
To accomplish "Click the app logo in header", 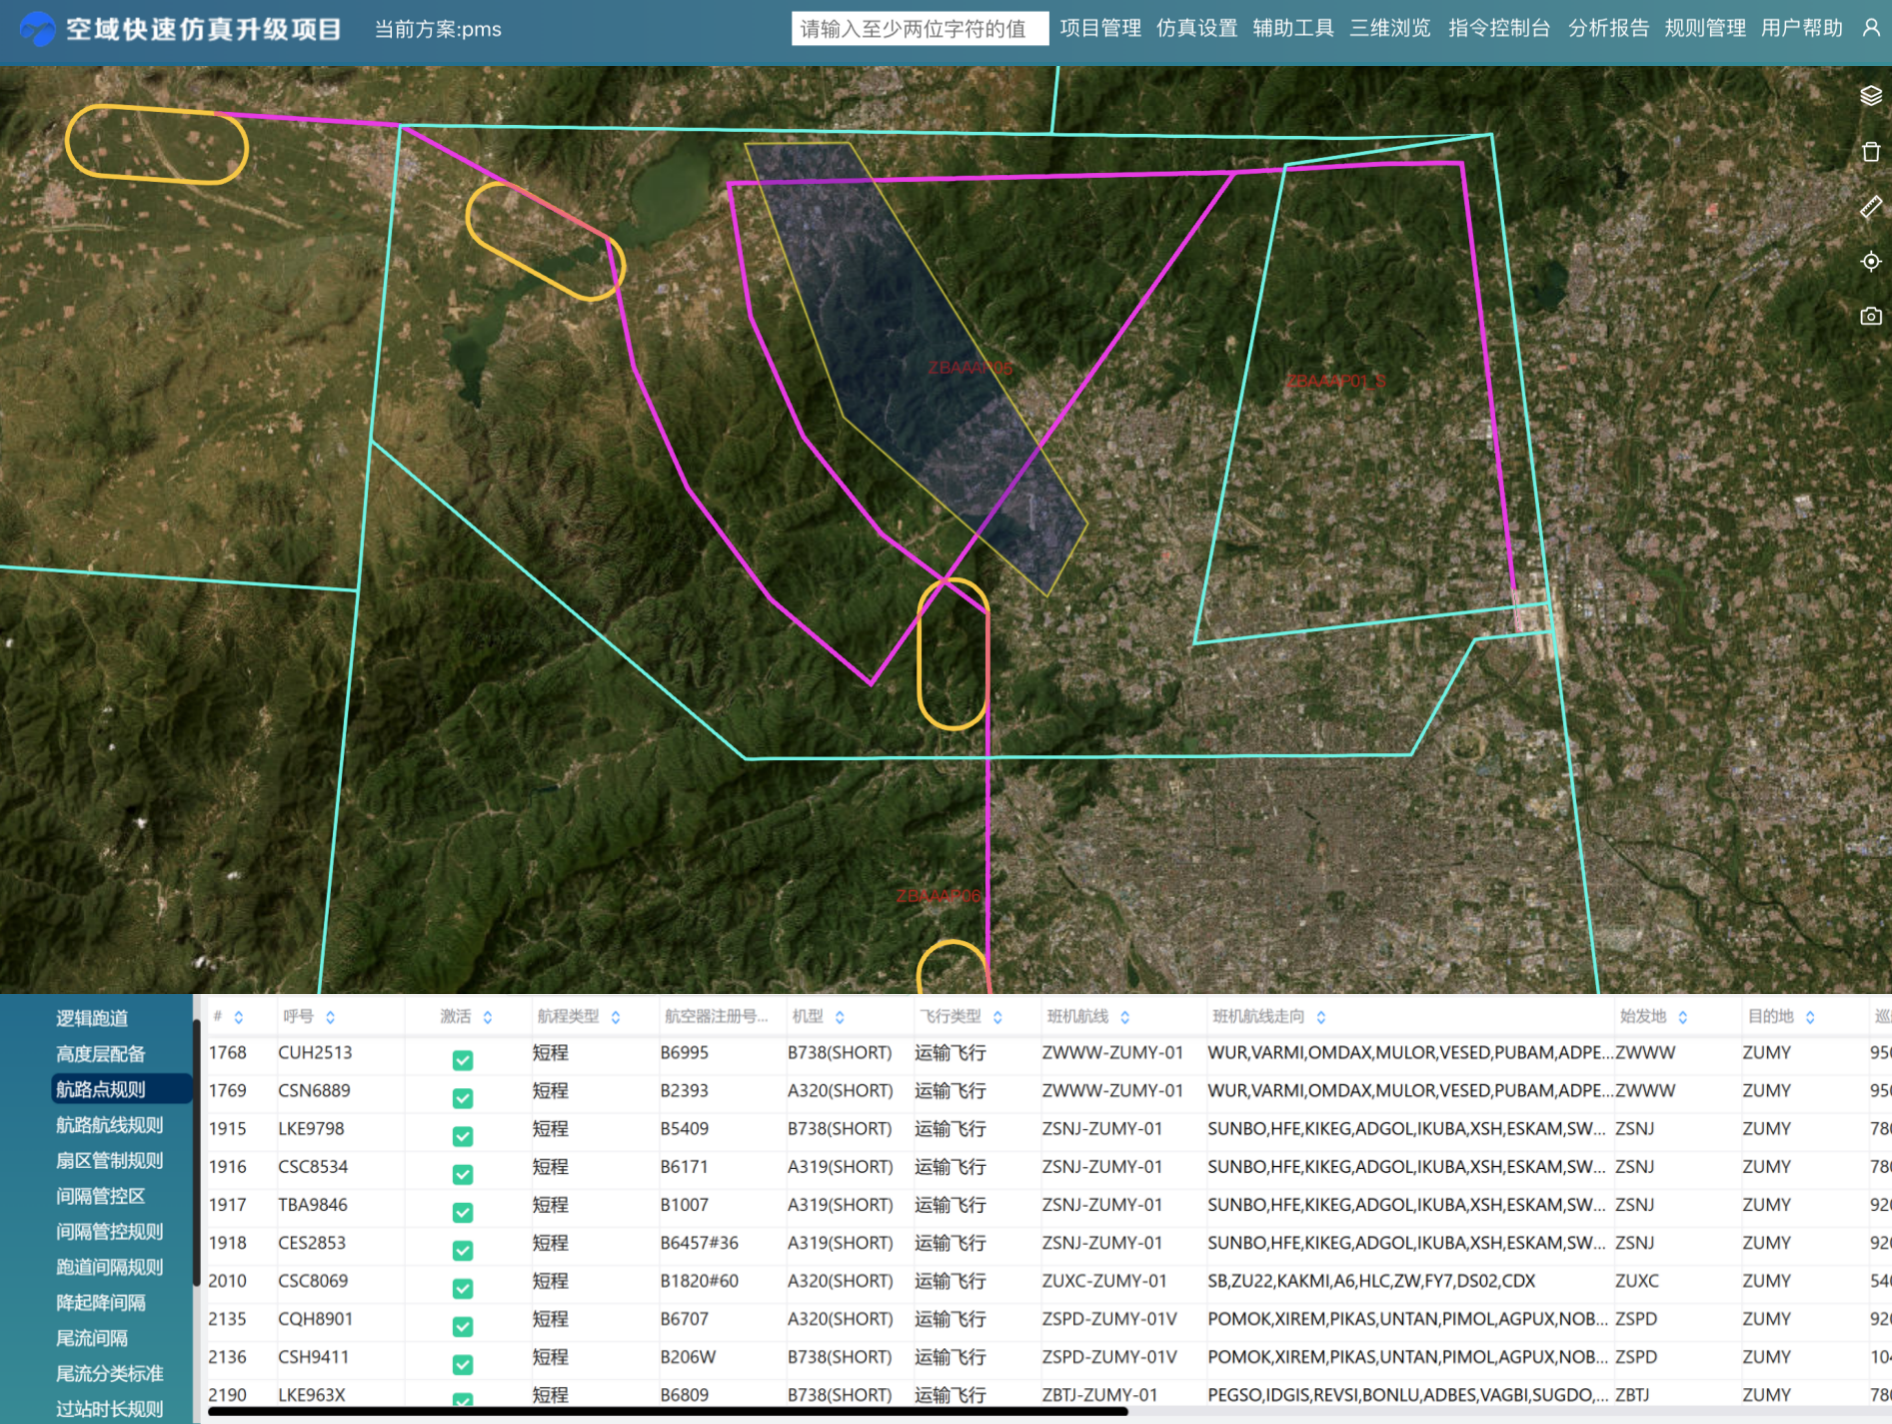I will click(x=38, y=29).
